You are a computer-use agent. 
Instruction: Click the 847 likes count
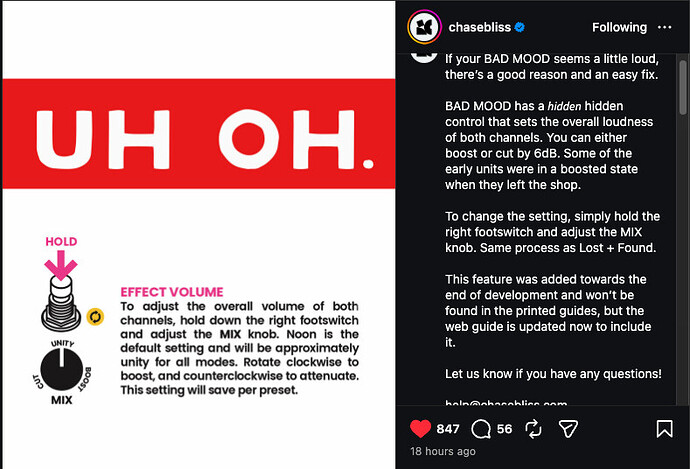pyautogui.click(x=448, y=429)
